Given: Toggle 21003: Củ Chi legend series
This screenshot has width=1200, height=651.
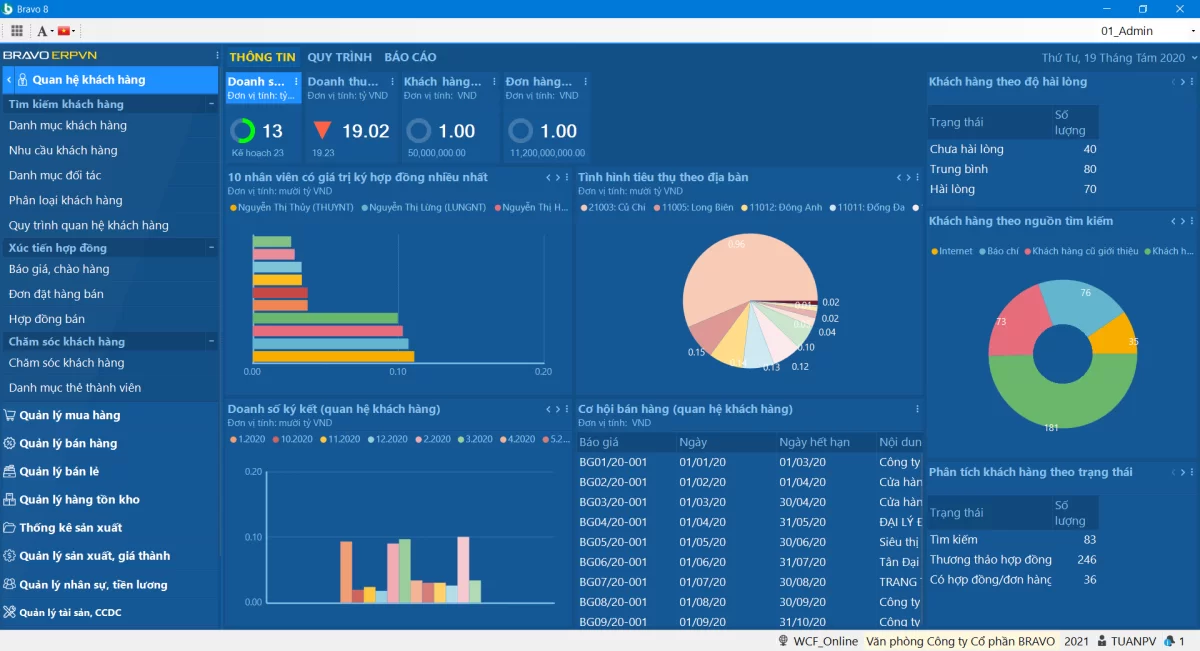Looking at the screenshot, I should click(x=616, y=207).
